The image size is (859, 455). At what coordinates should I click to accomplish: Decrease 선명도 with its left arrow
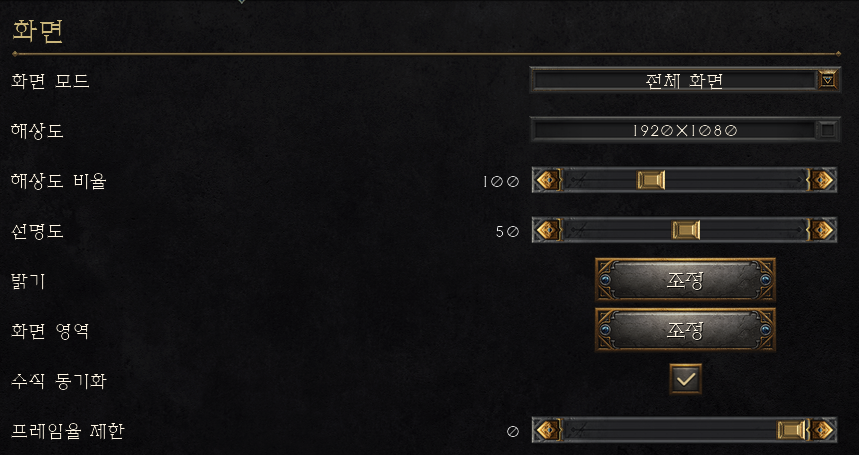[547, 230]
